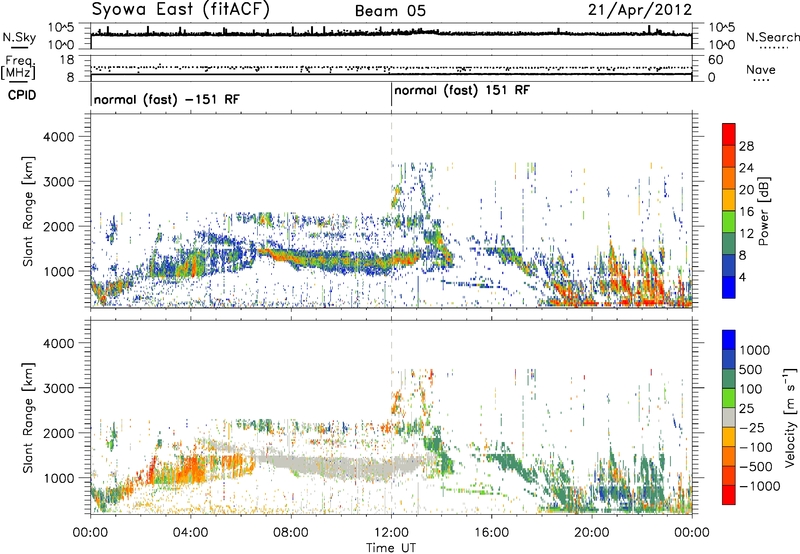
Task: Click the '-100' value on the velocity color bar
Action: click(756, 447)
